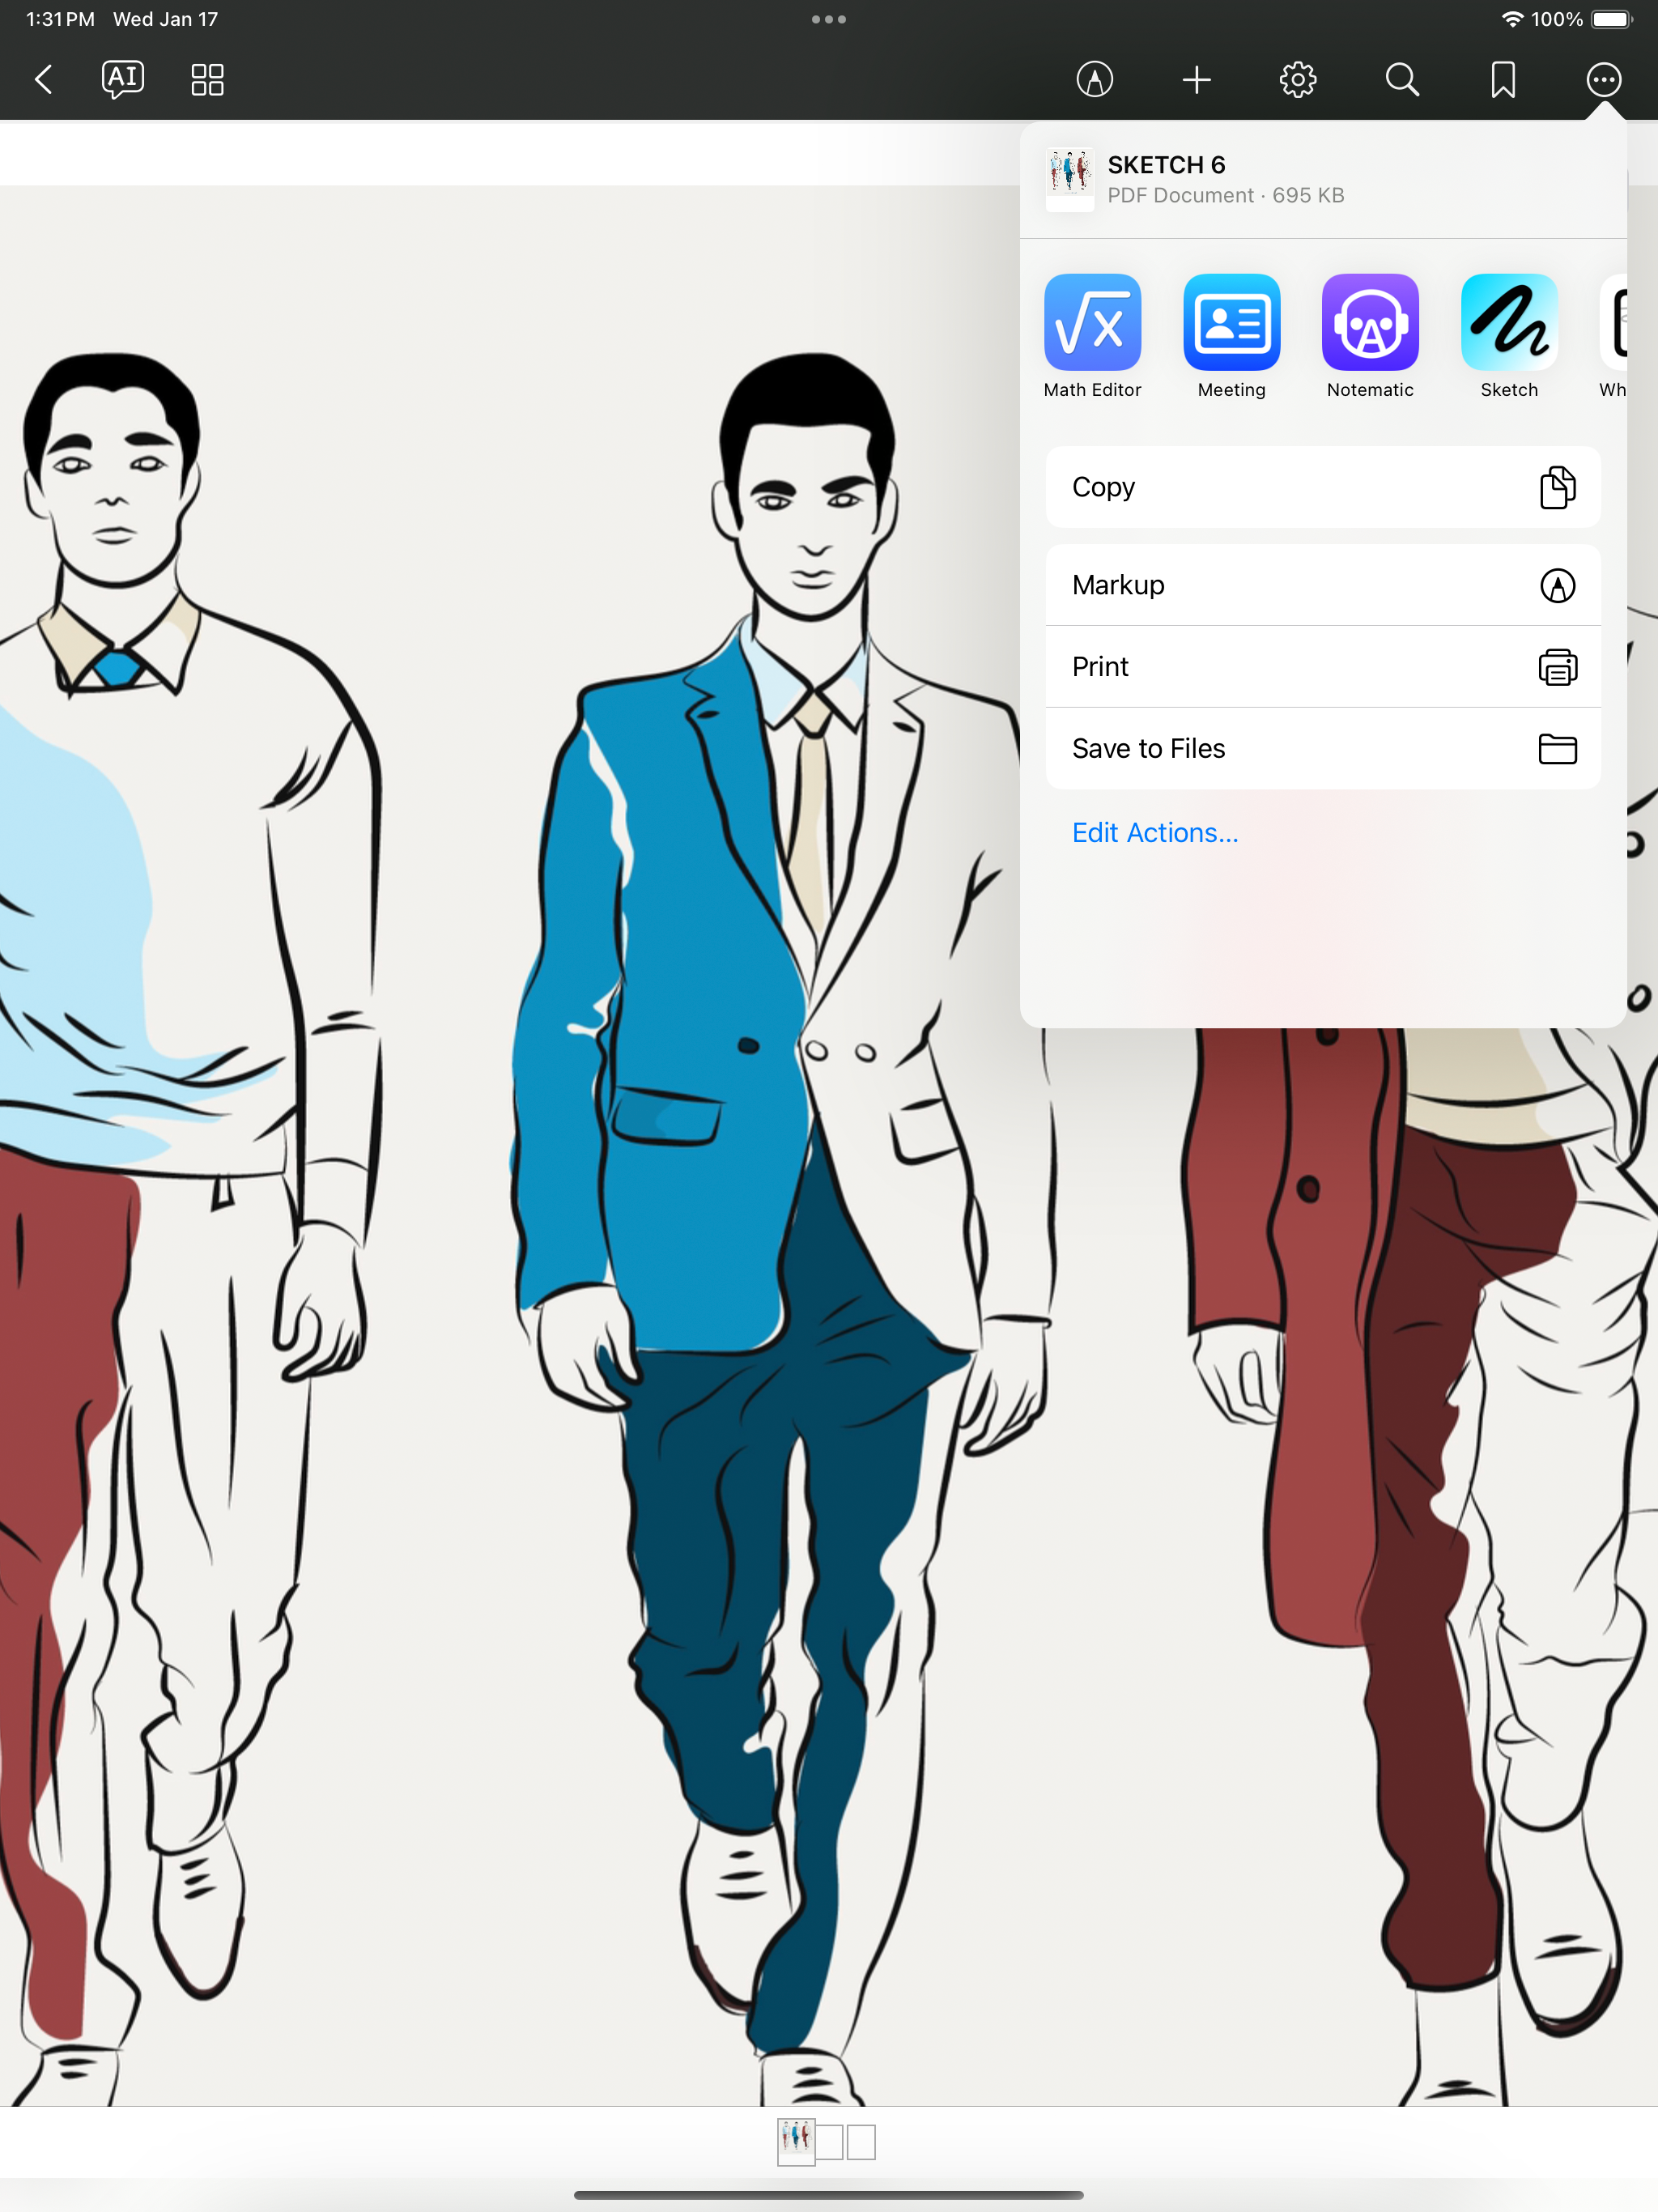Share to the Sketch app
This screenshot has width=1658, height=2212.
1508,337
